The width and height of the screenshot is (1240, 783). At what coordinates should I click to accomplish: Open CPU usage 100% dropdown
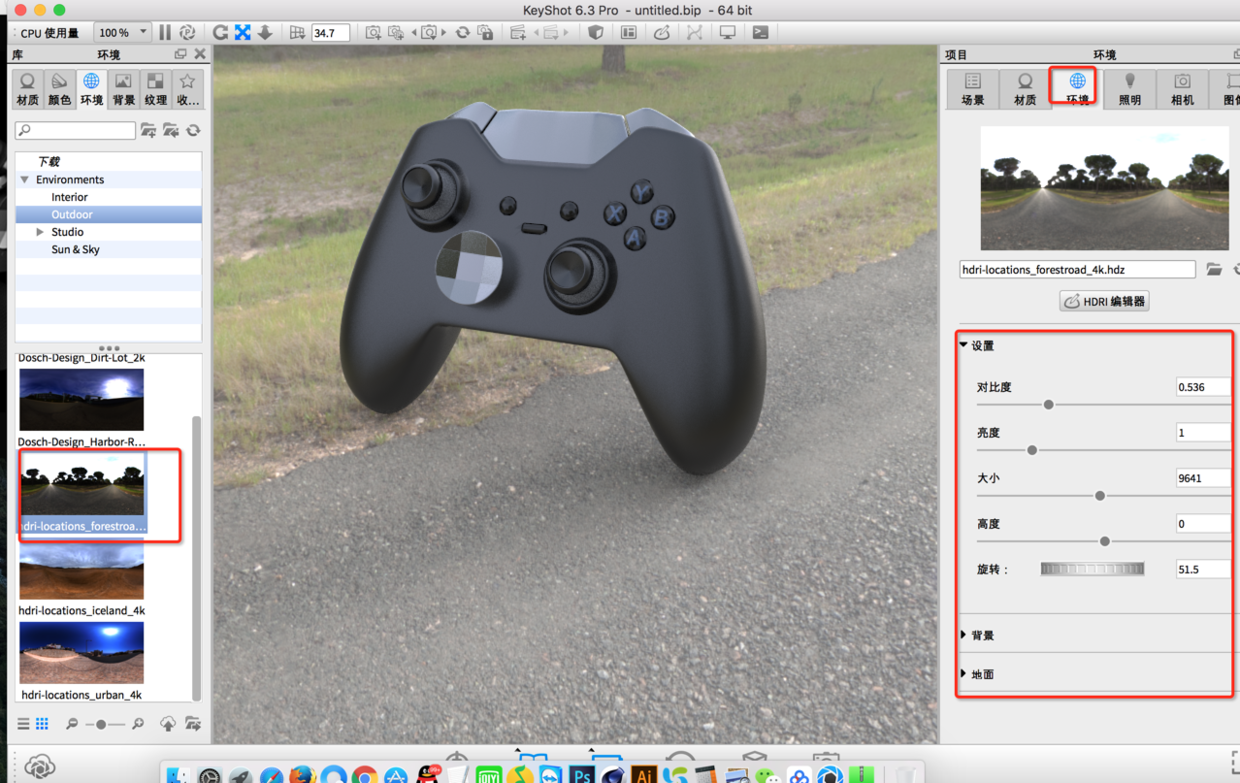coord(122,32)
